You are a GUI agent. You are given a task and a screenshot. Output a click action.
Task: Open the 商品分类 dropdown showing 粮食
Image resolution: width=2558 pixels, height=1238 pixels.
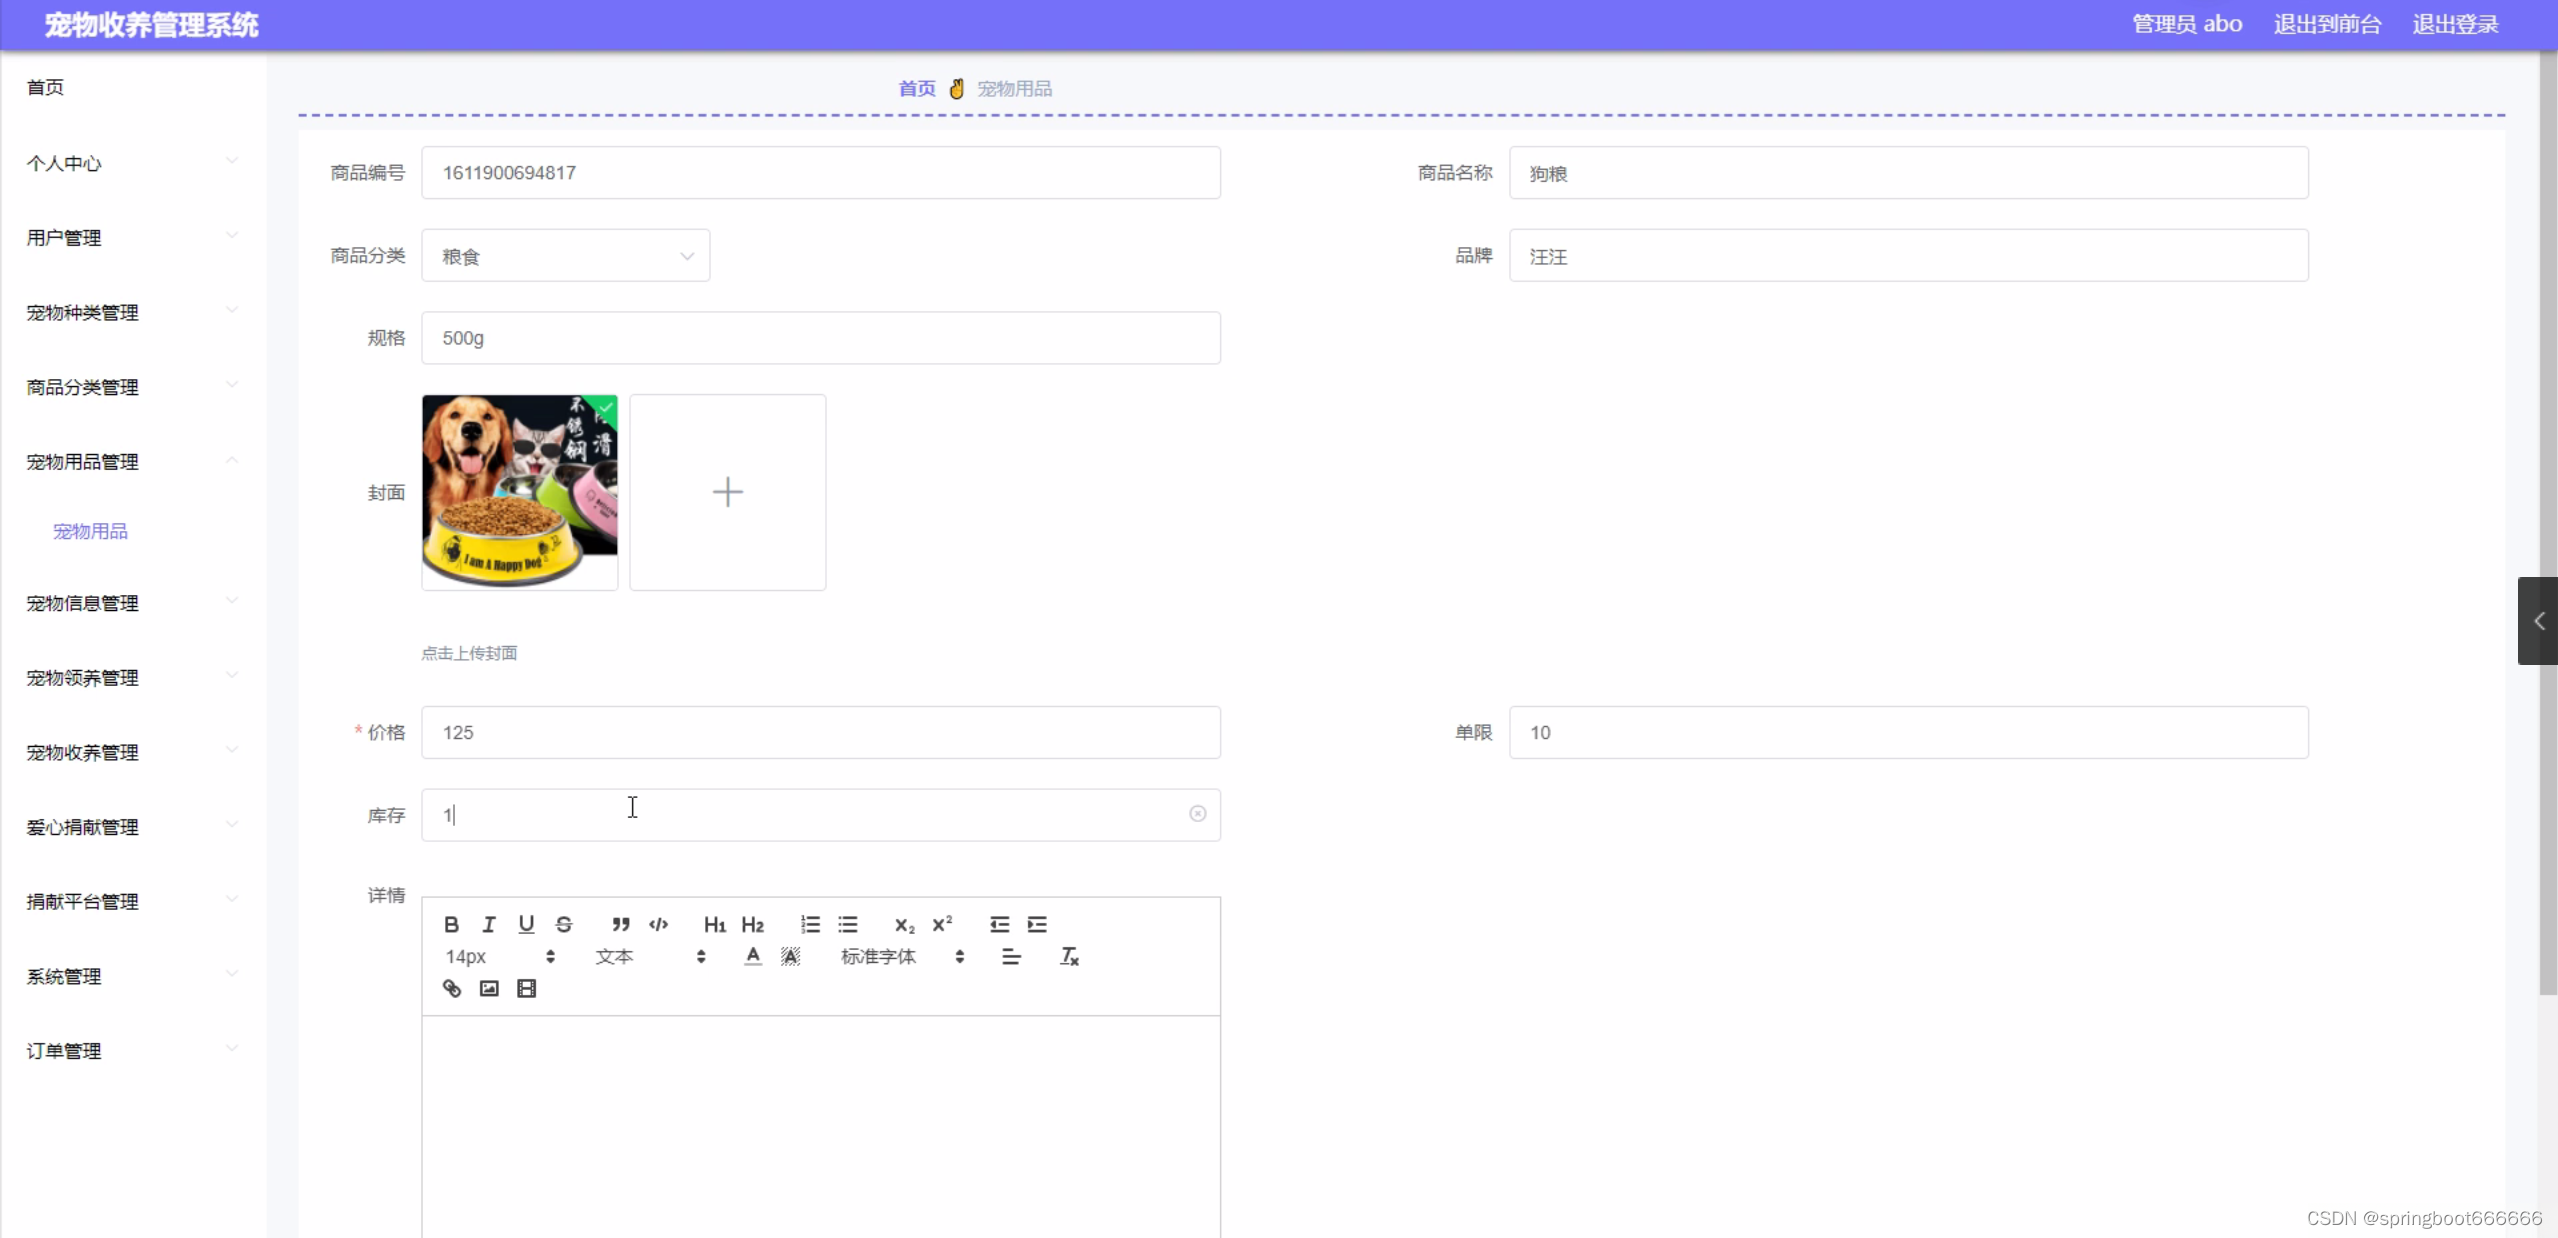click(566, 256)
